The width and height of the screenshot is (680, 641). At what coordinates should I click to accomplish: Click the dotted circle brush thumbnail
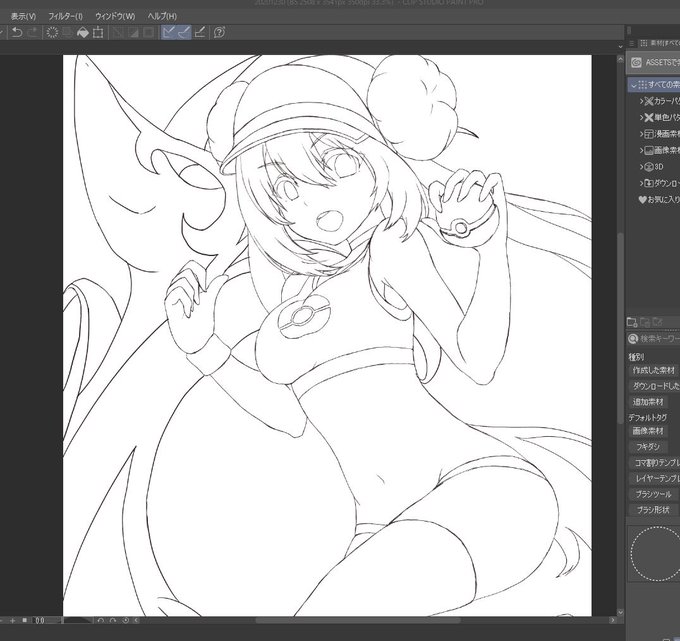(x=654, y=553)
